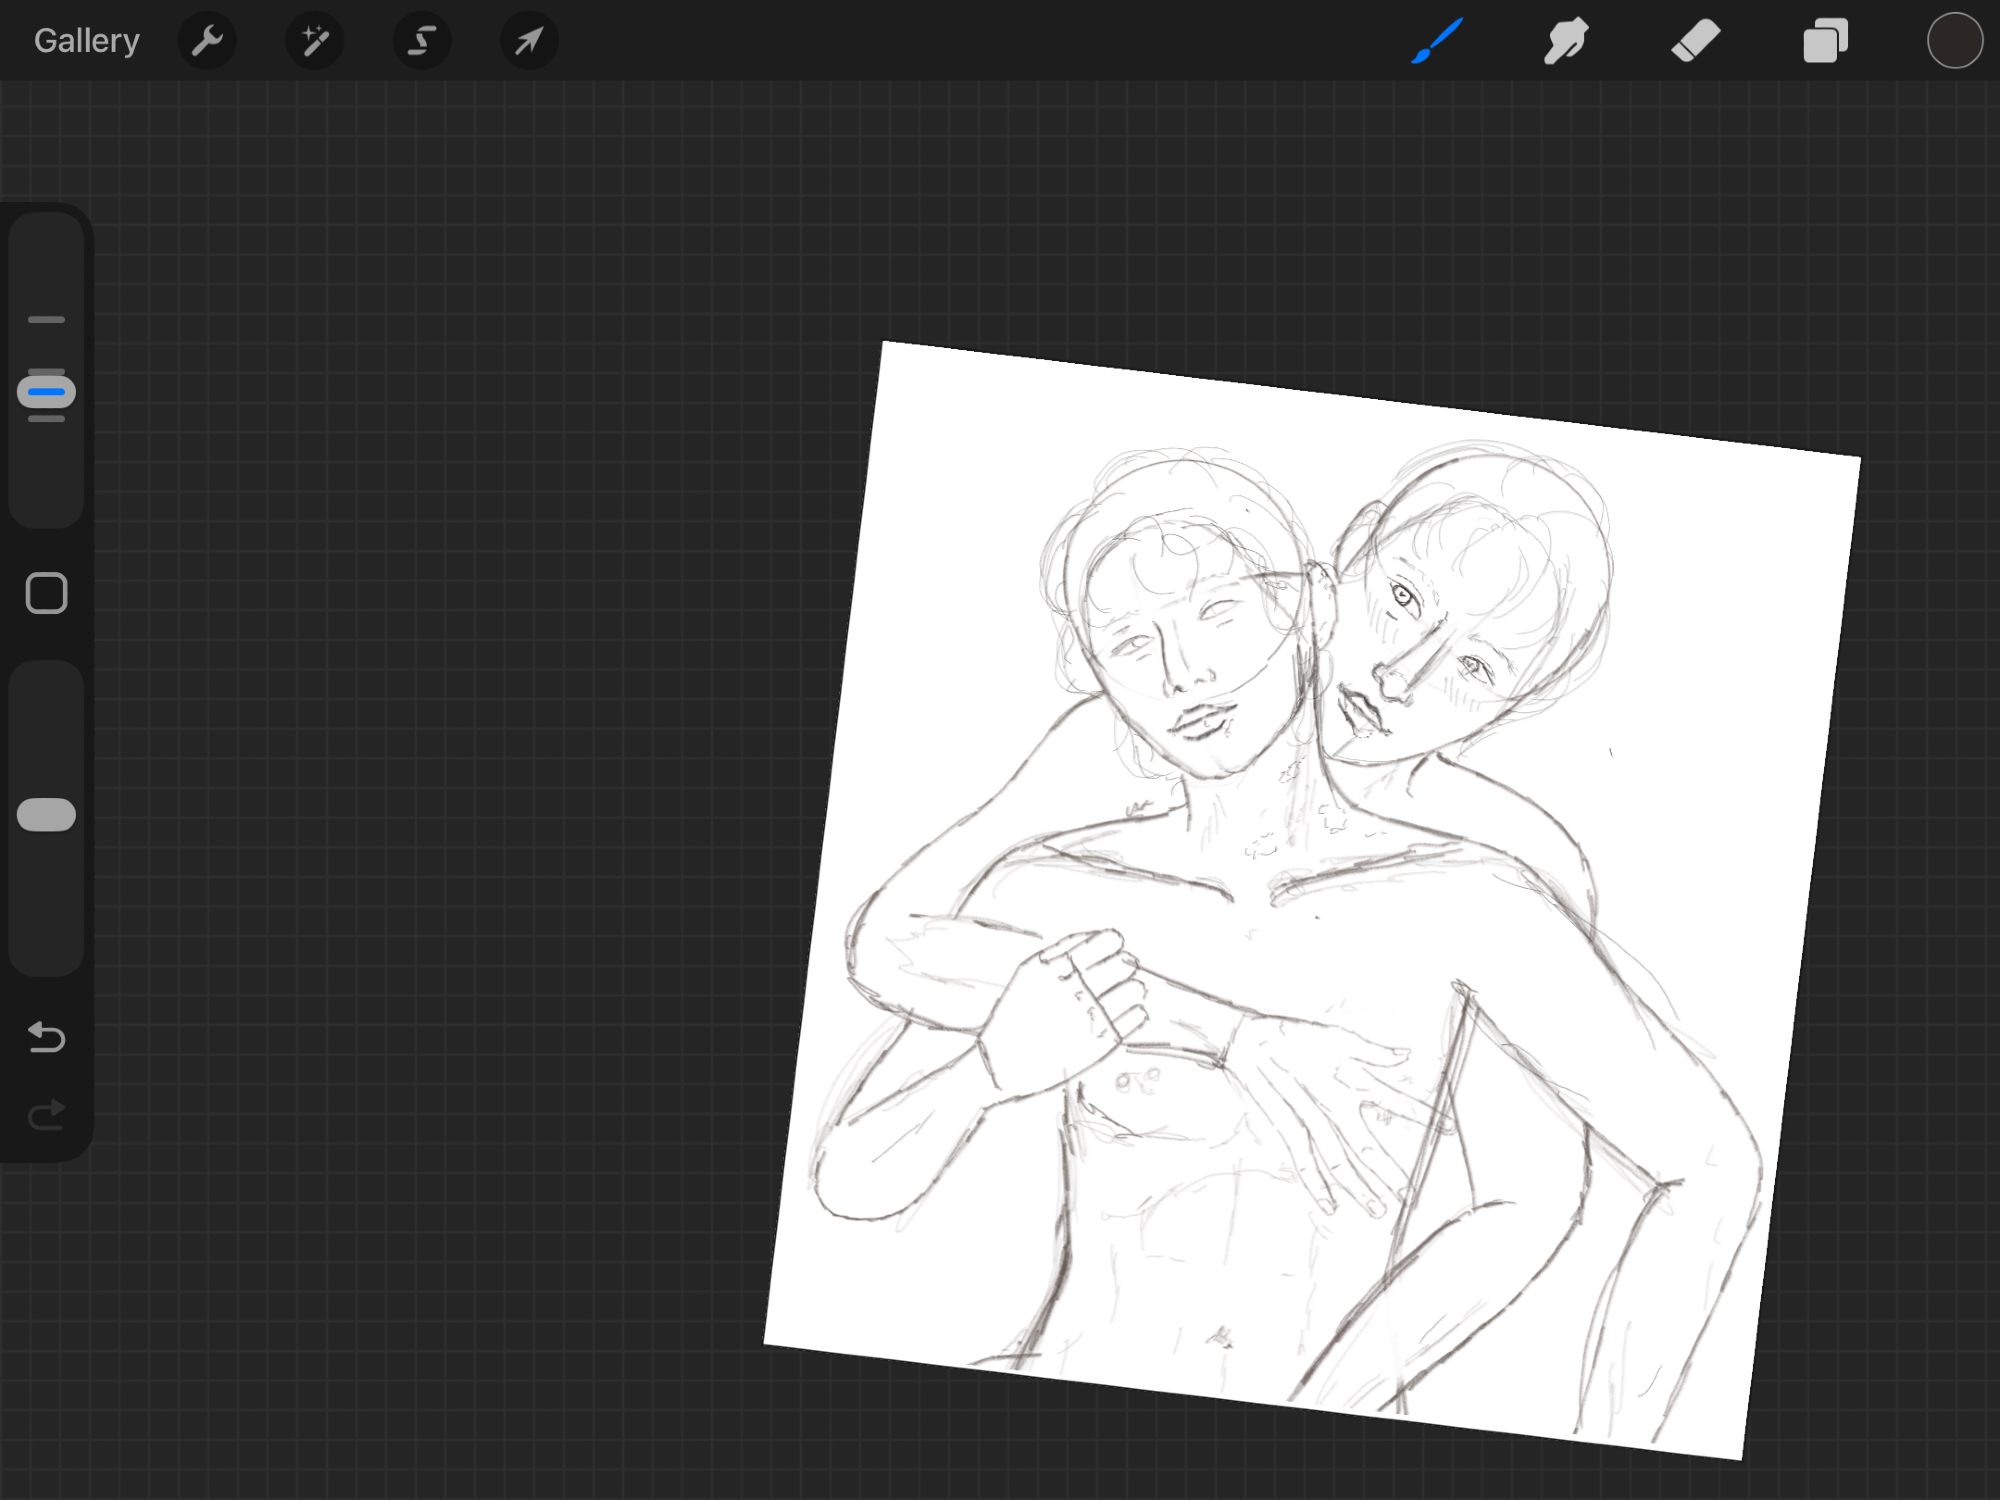Activate the Transform arrow tool

[x=529, y=41]
